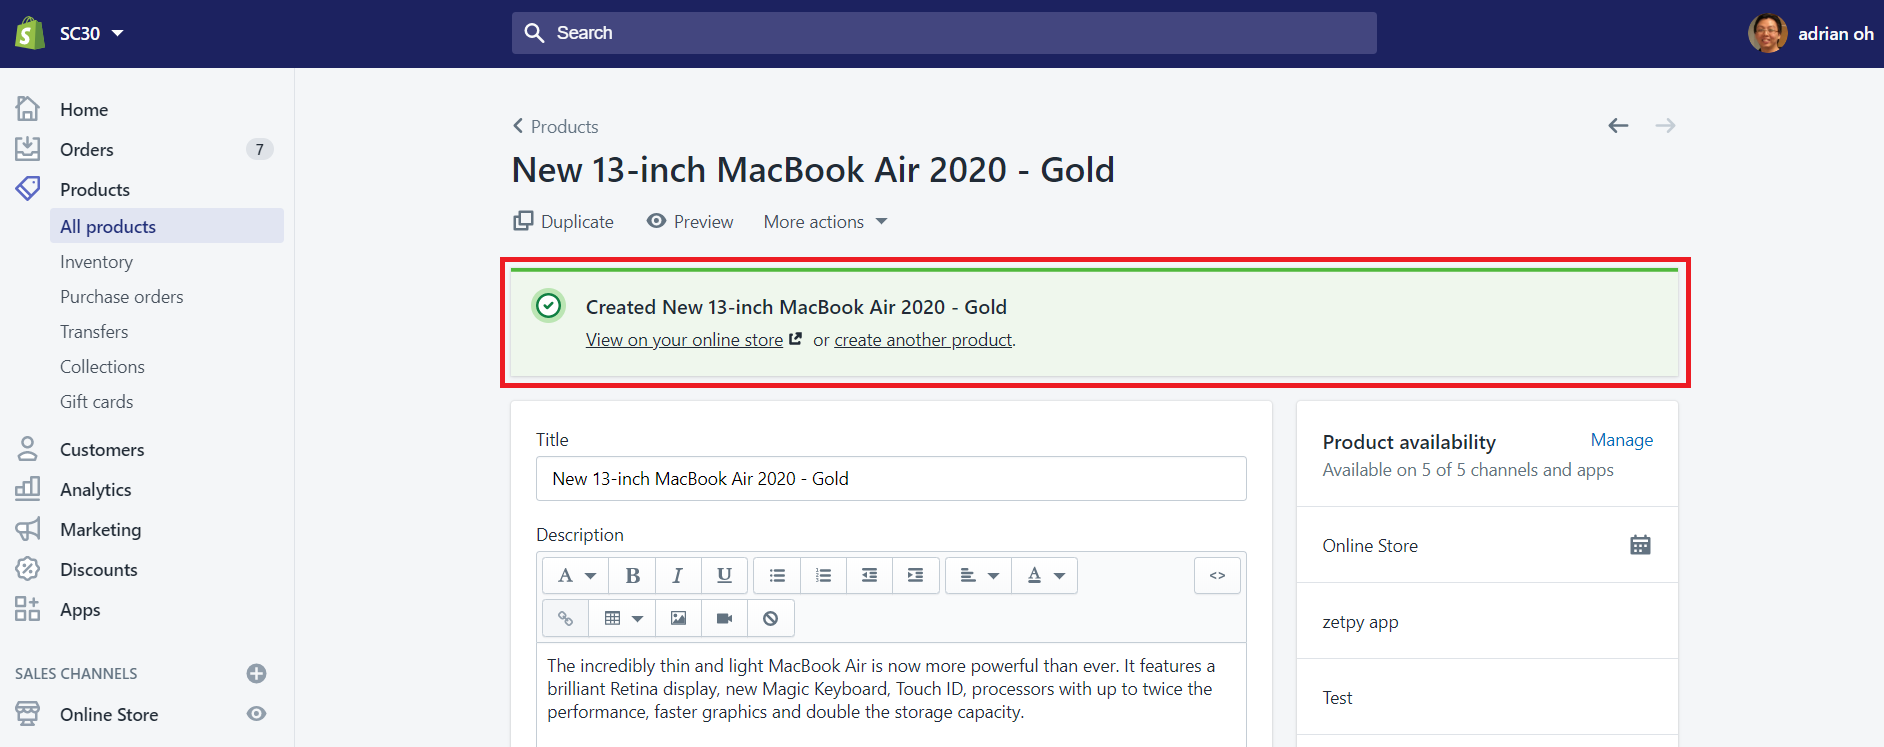Click the indent icon
Image resolution: width=1884 pixels, height=747 pixels.
pyautogui.click(x=915, y=575)
